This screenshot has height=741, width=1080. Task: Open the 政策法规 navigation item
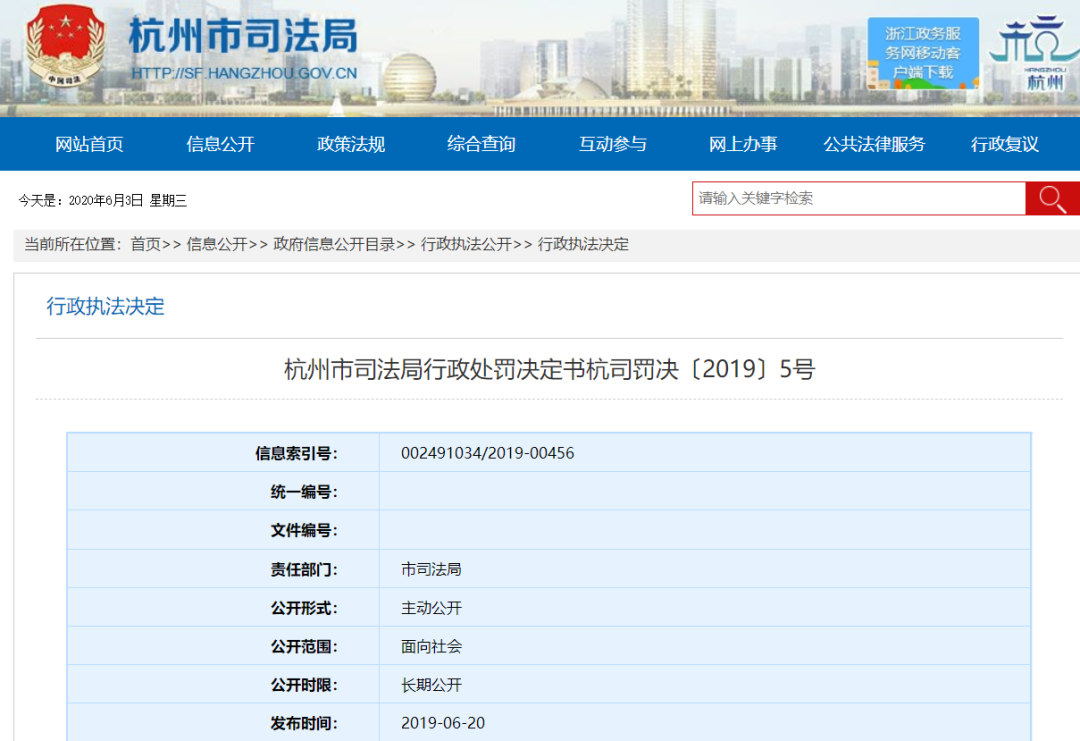tap(351, 144)
